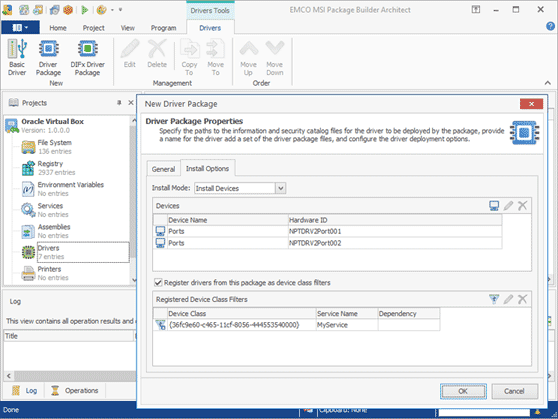Add a new device to Devices list

[x=494, y=205]
